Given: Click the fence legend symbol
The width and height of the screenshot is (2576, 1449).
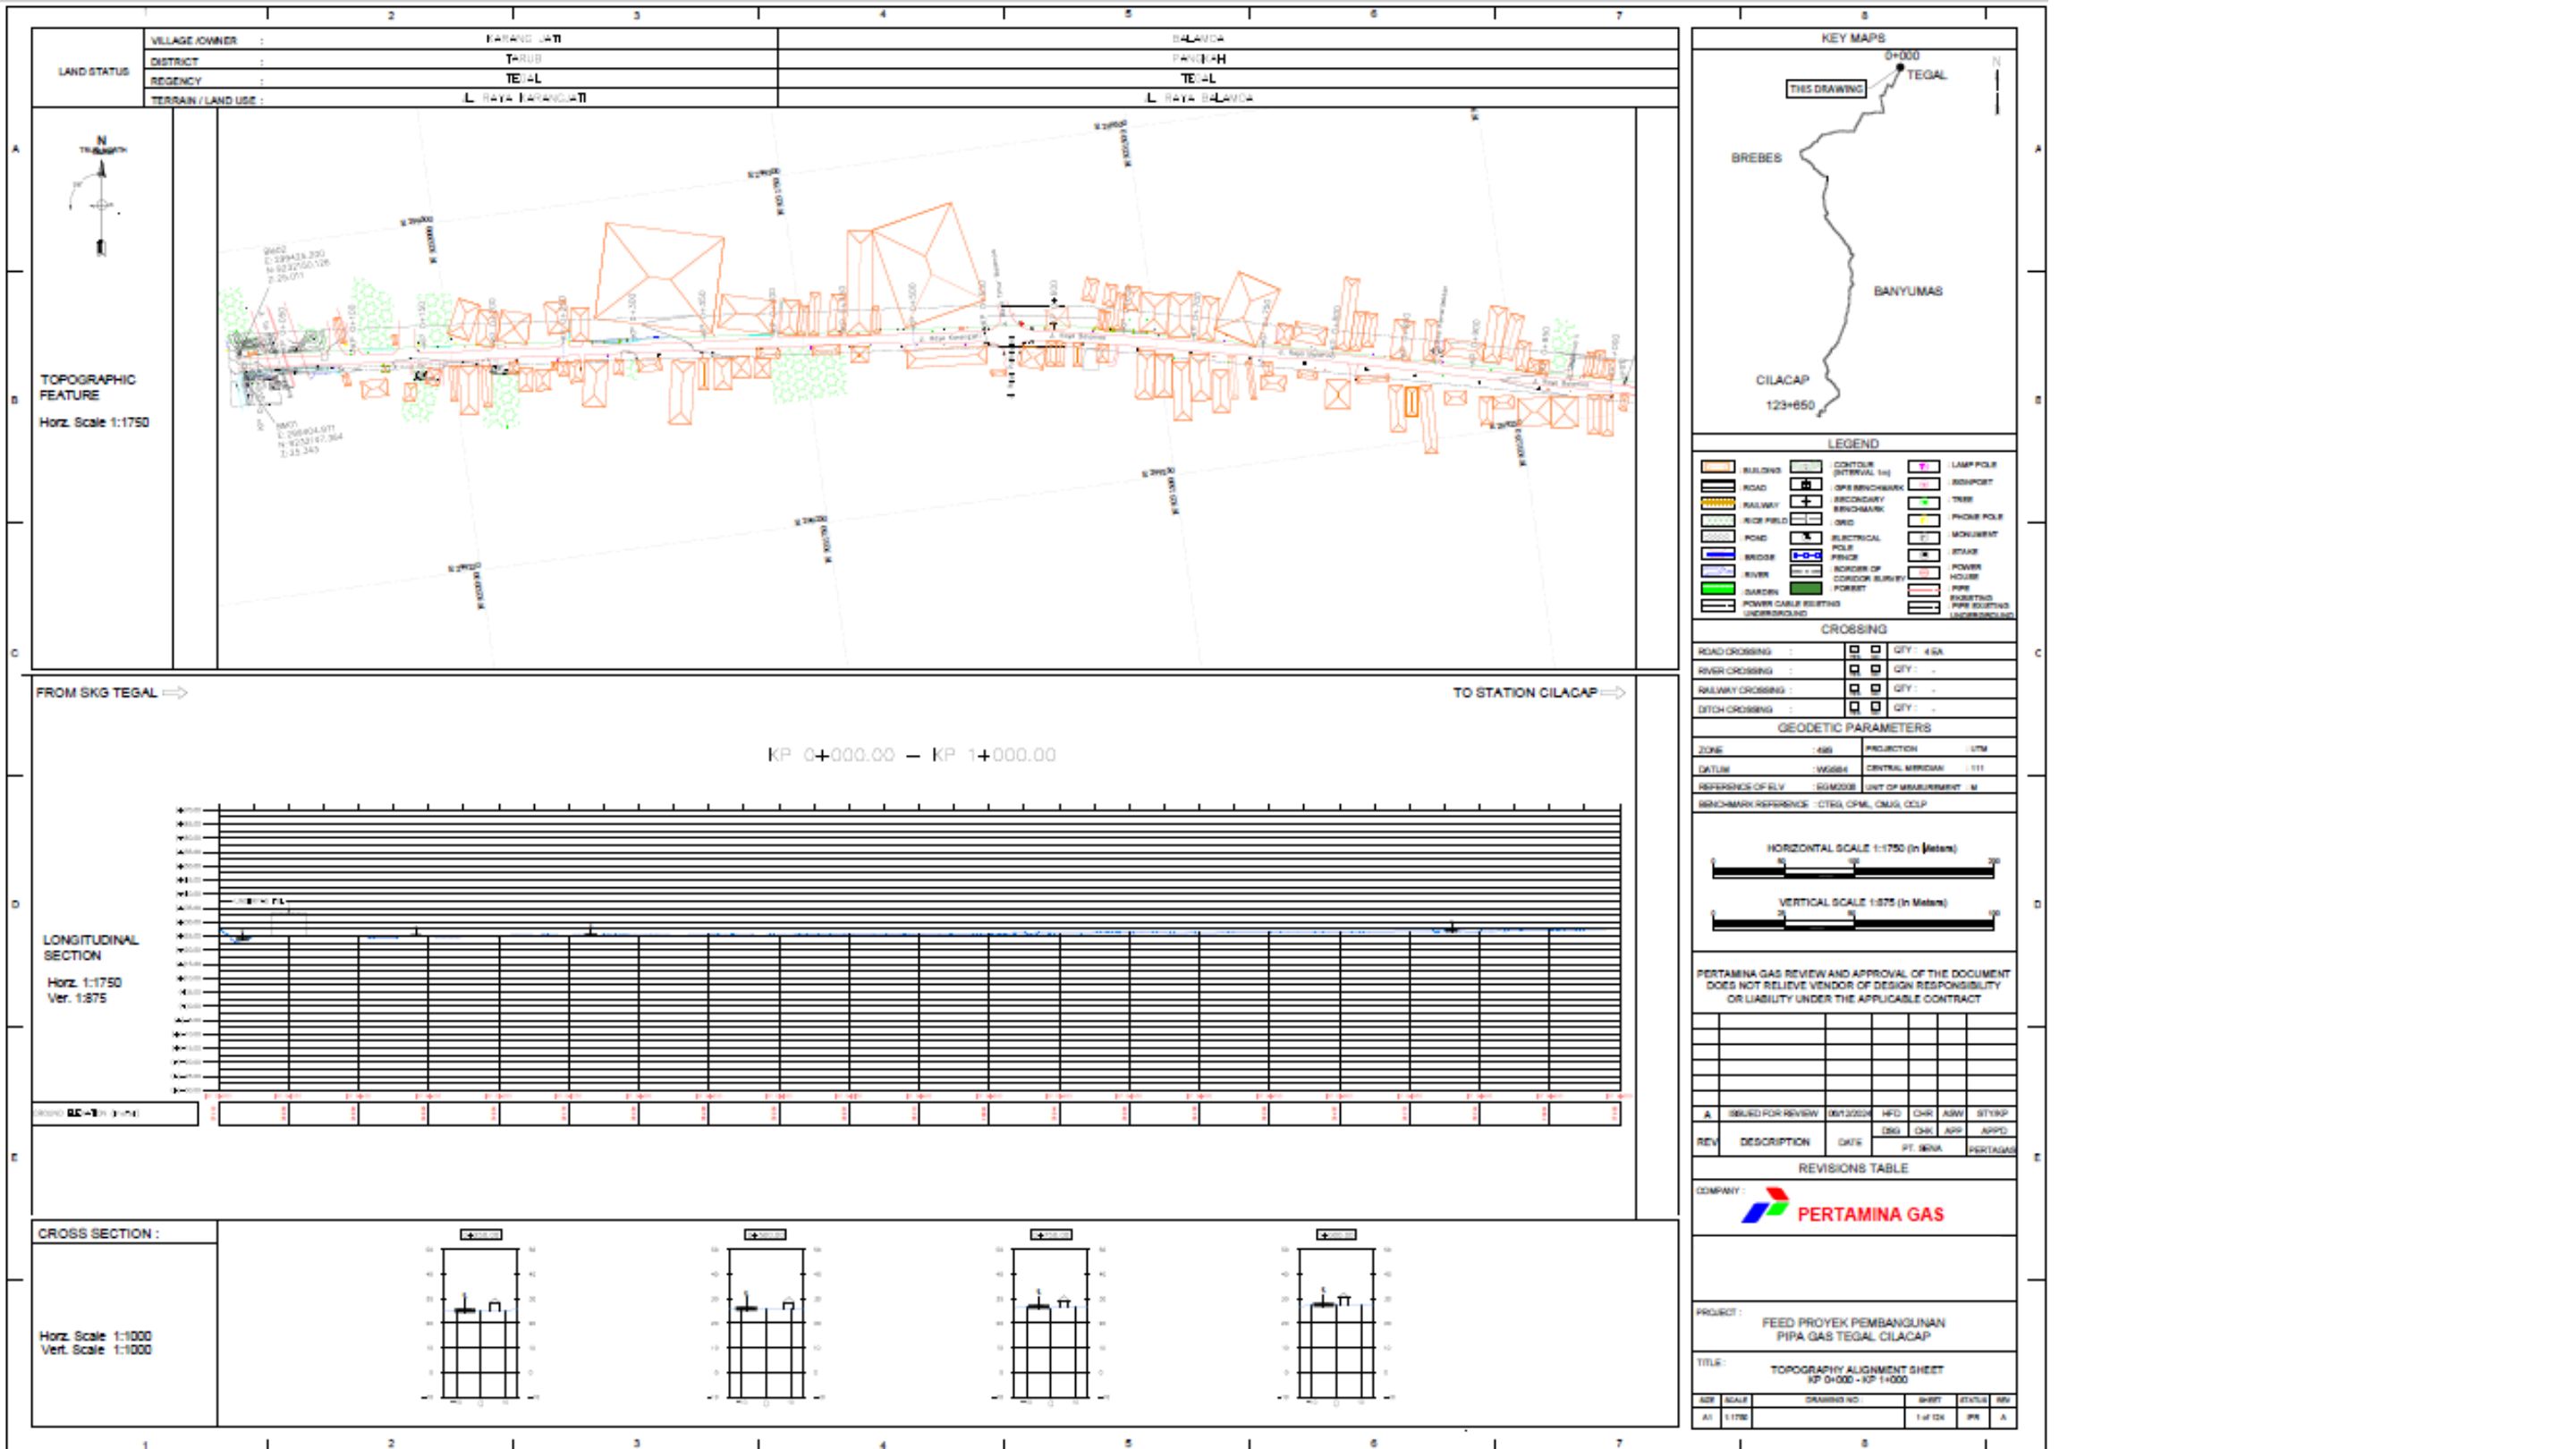Looking at the screenshot, I should [1805, 555].
